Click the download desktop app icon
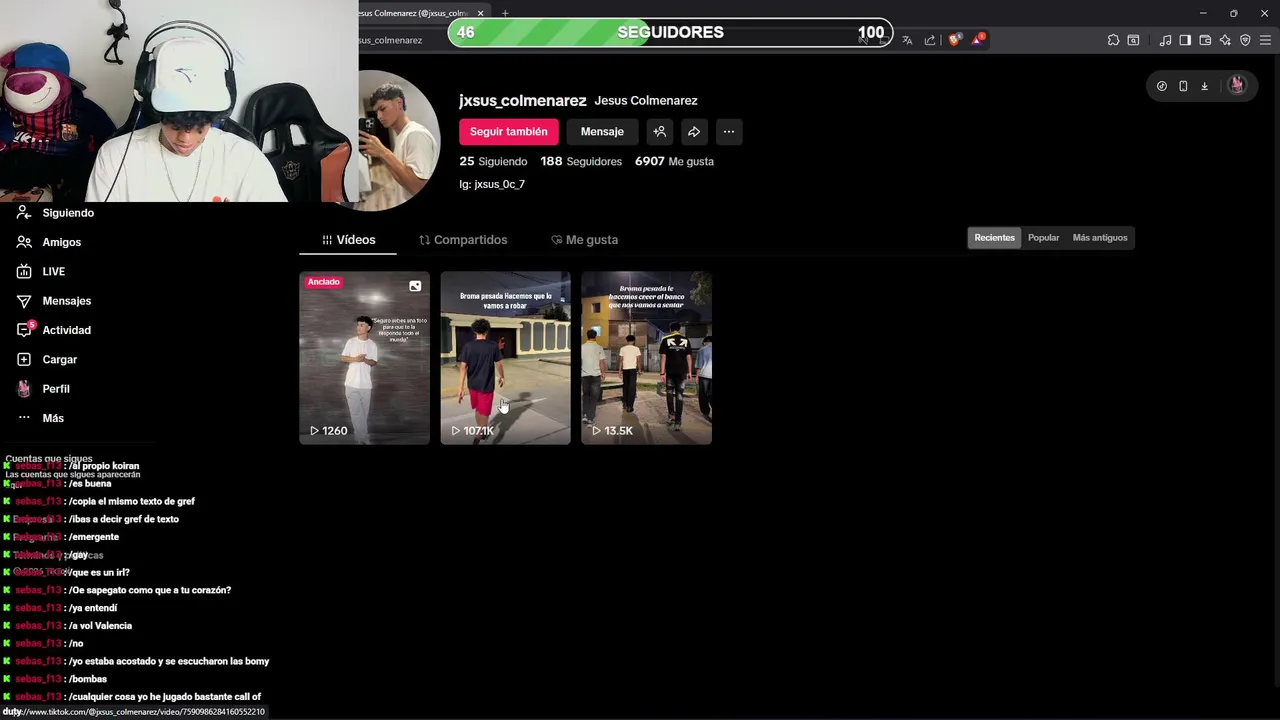The width and height of the screenshot is (1280, 720). click(1205, 86)
